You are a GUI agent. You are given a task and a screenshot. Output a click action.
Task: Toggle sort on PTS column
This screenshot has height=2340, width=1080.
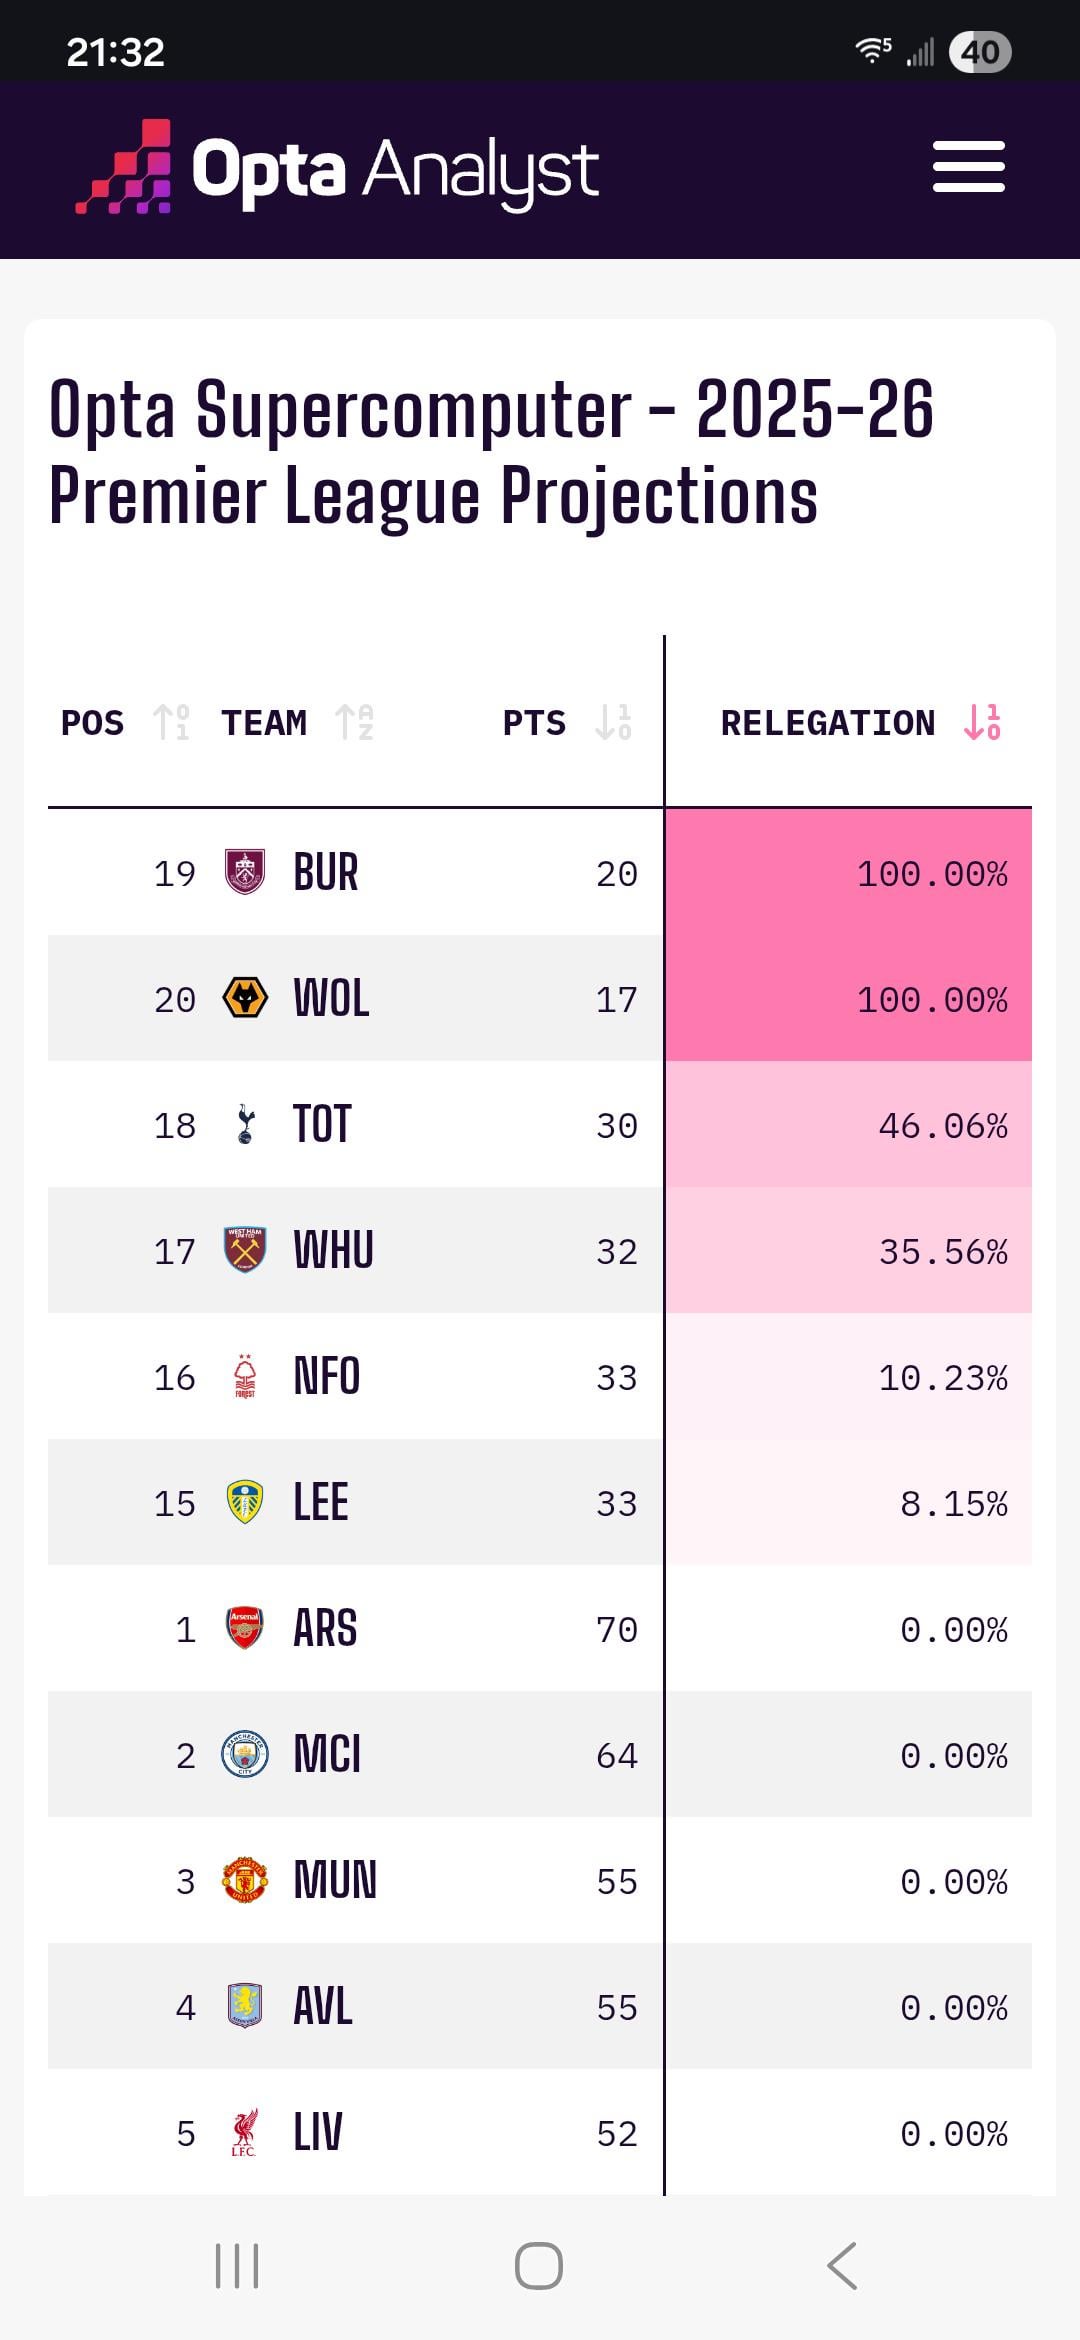[x=613, y=722]
